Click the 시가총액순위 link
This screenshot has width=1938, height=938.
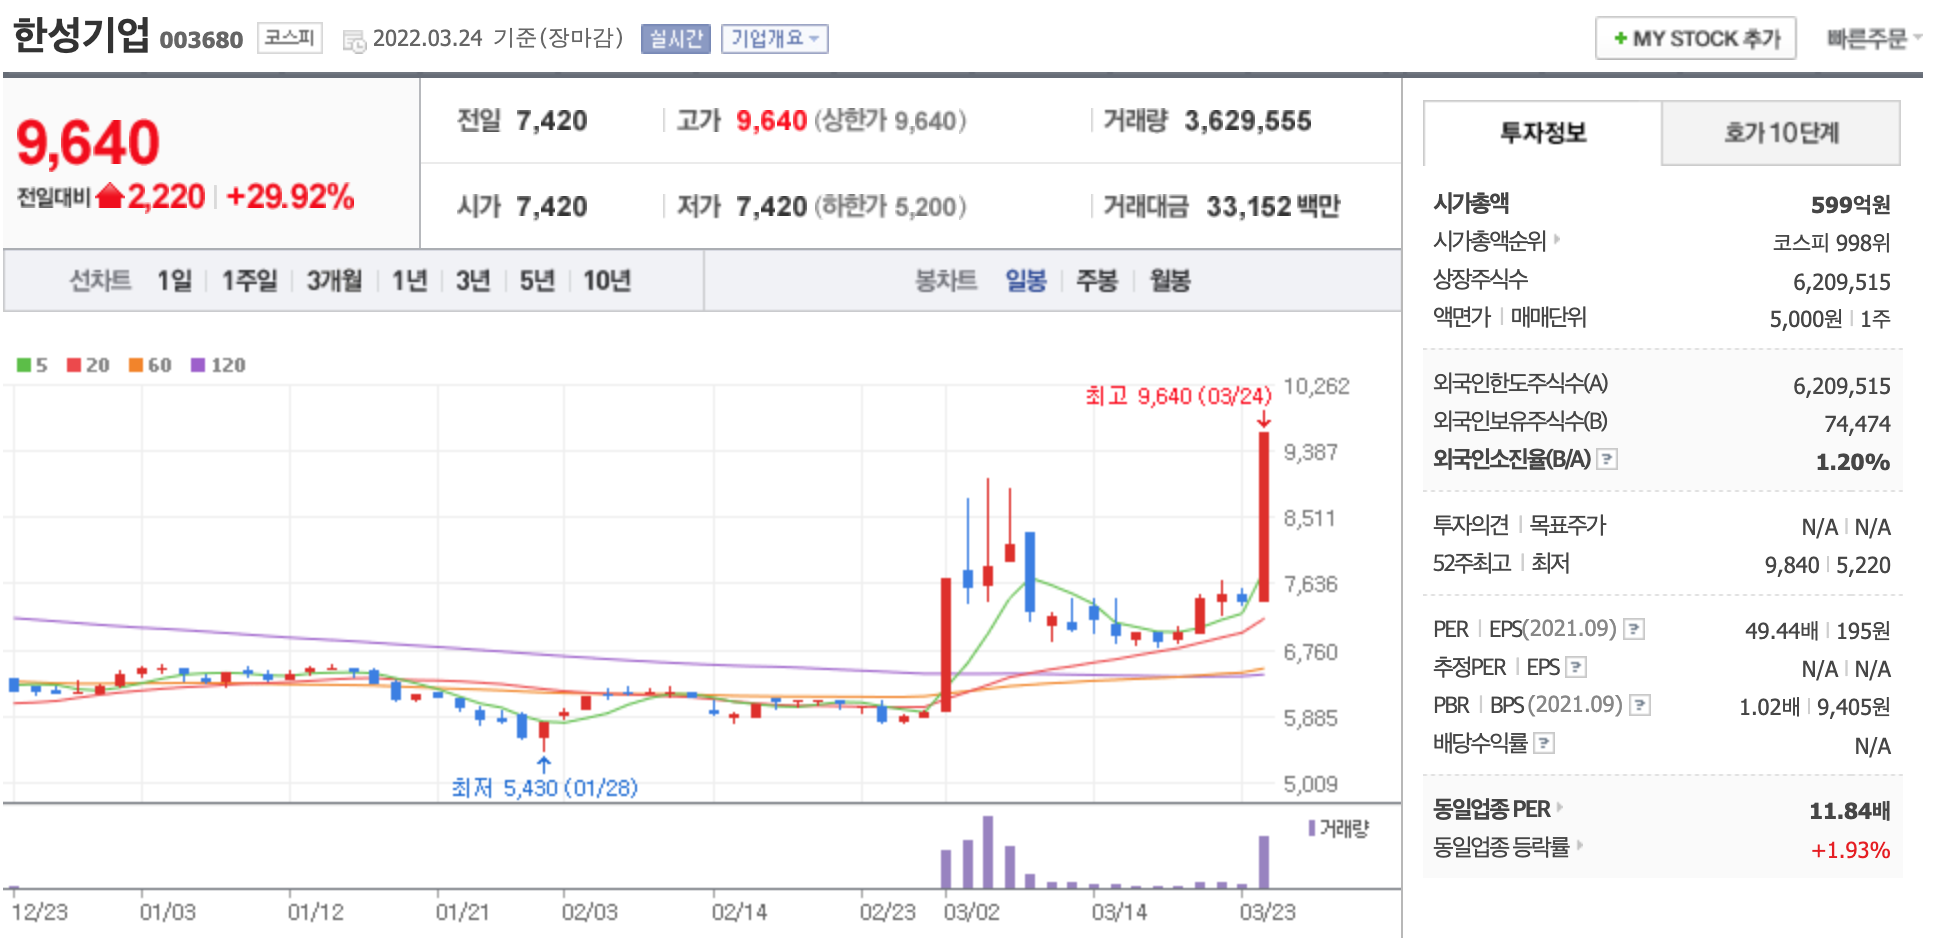pos(1489,241)
